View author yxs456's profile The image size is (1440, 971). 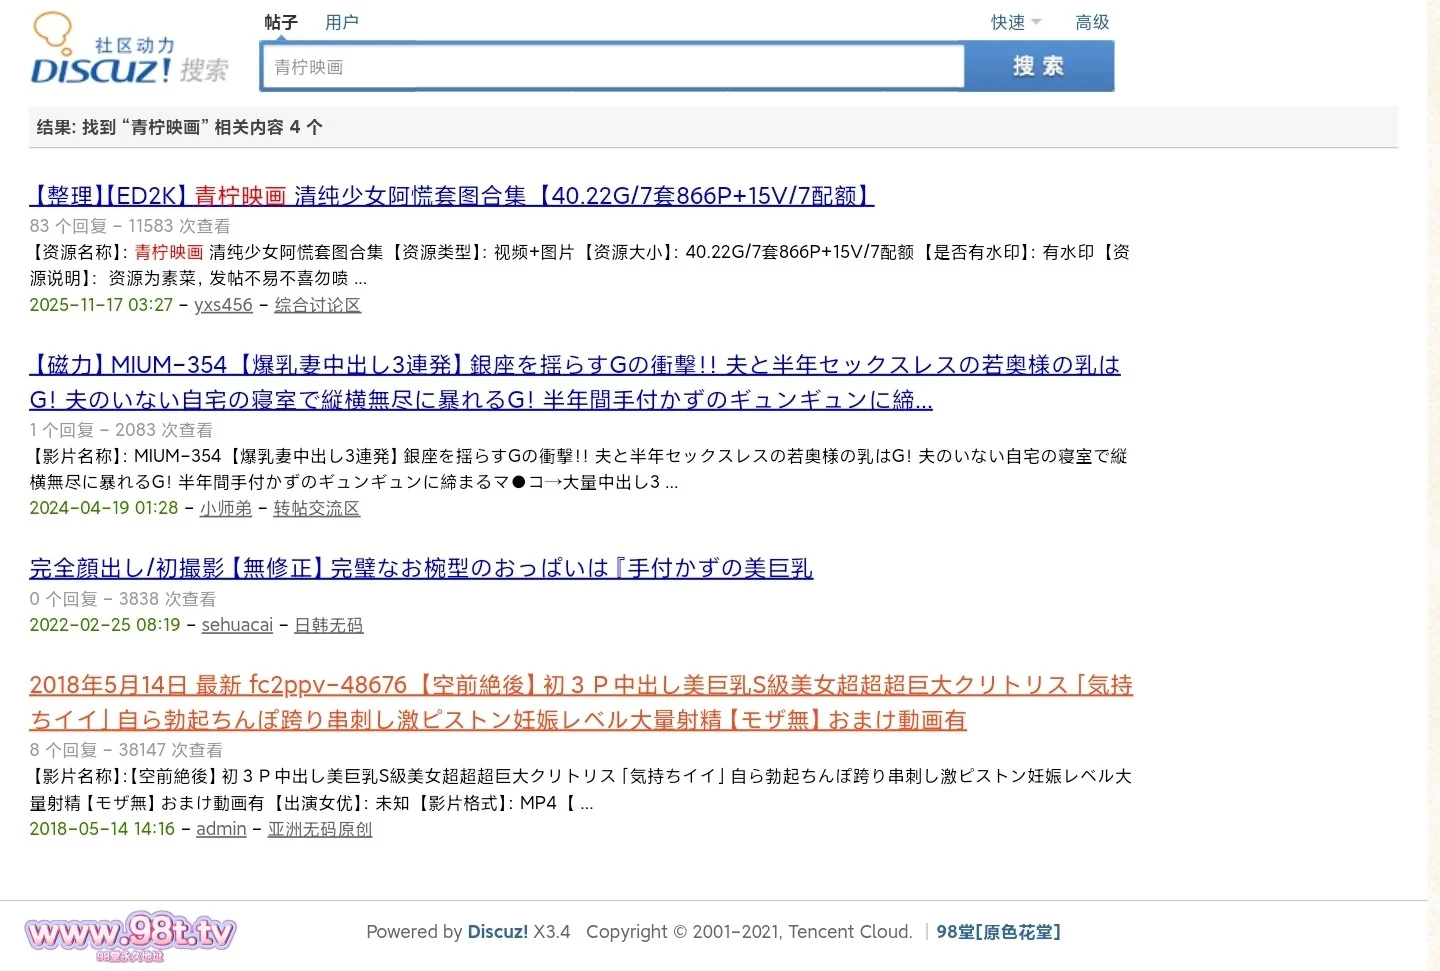click(x=223, y=305)
